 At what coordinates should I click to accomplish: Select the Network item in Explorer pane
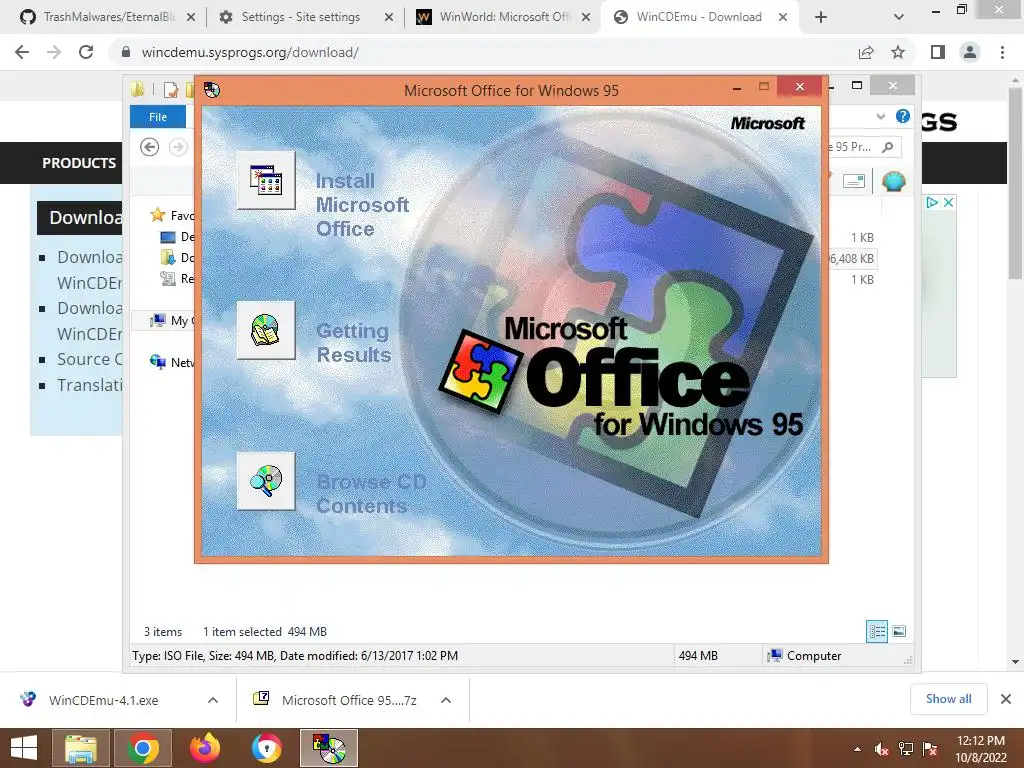172,362
